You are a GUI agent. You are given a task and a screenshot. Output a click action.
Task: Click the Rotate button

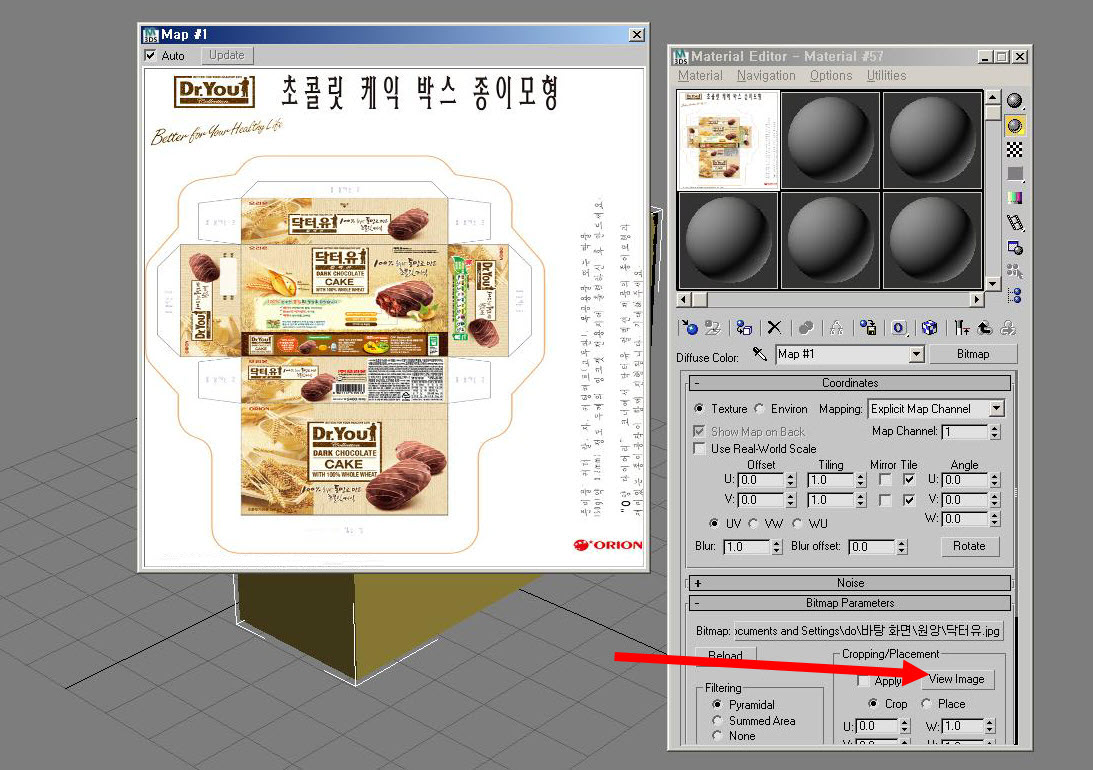(970, 546)
